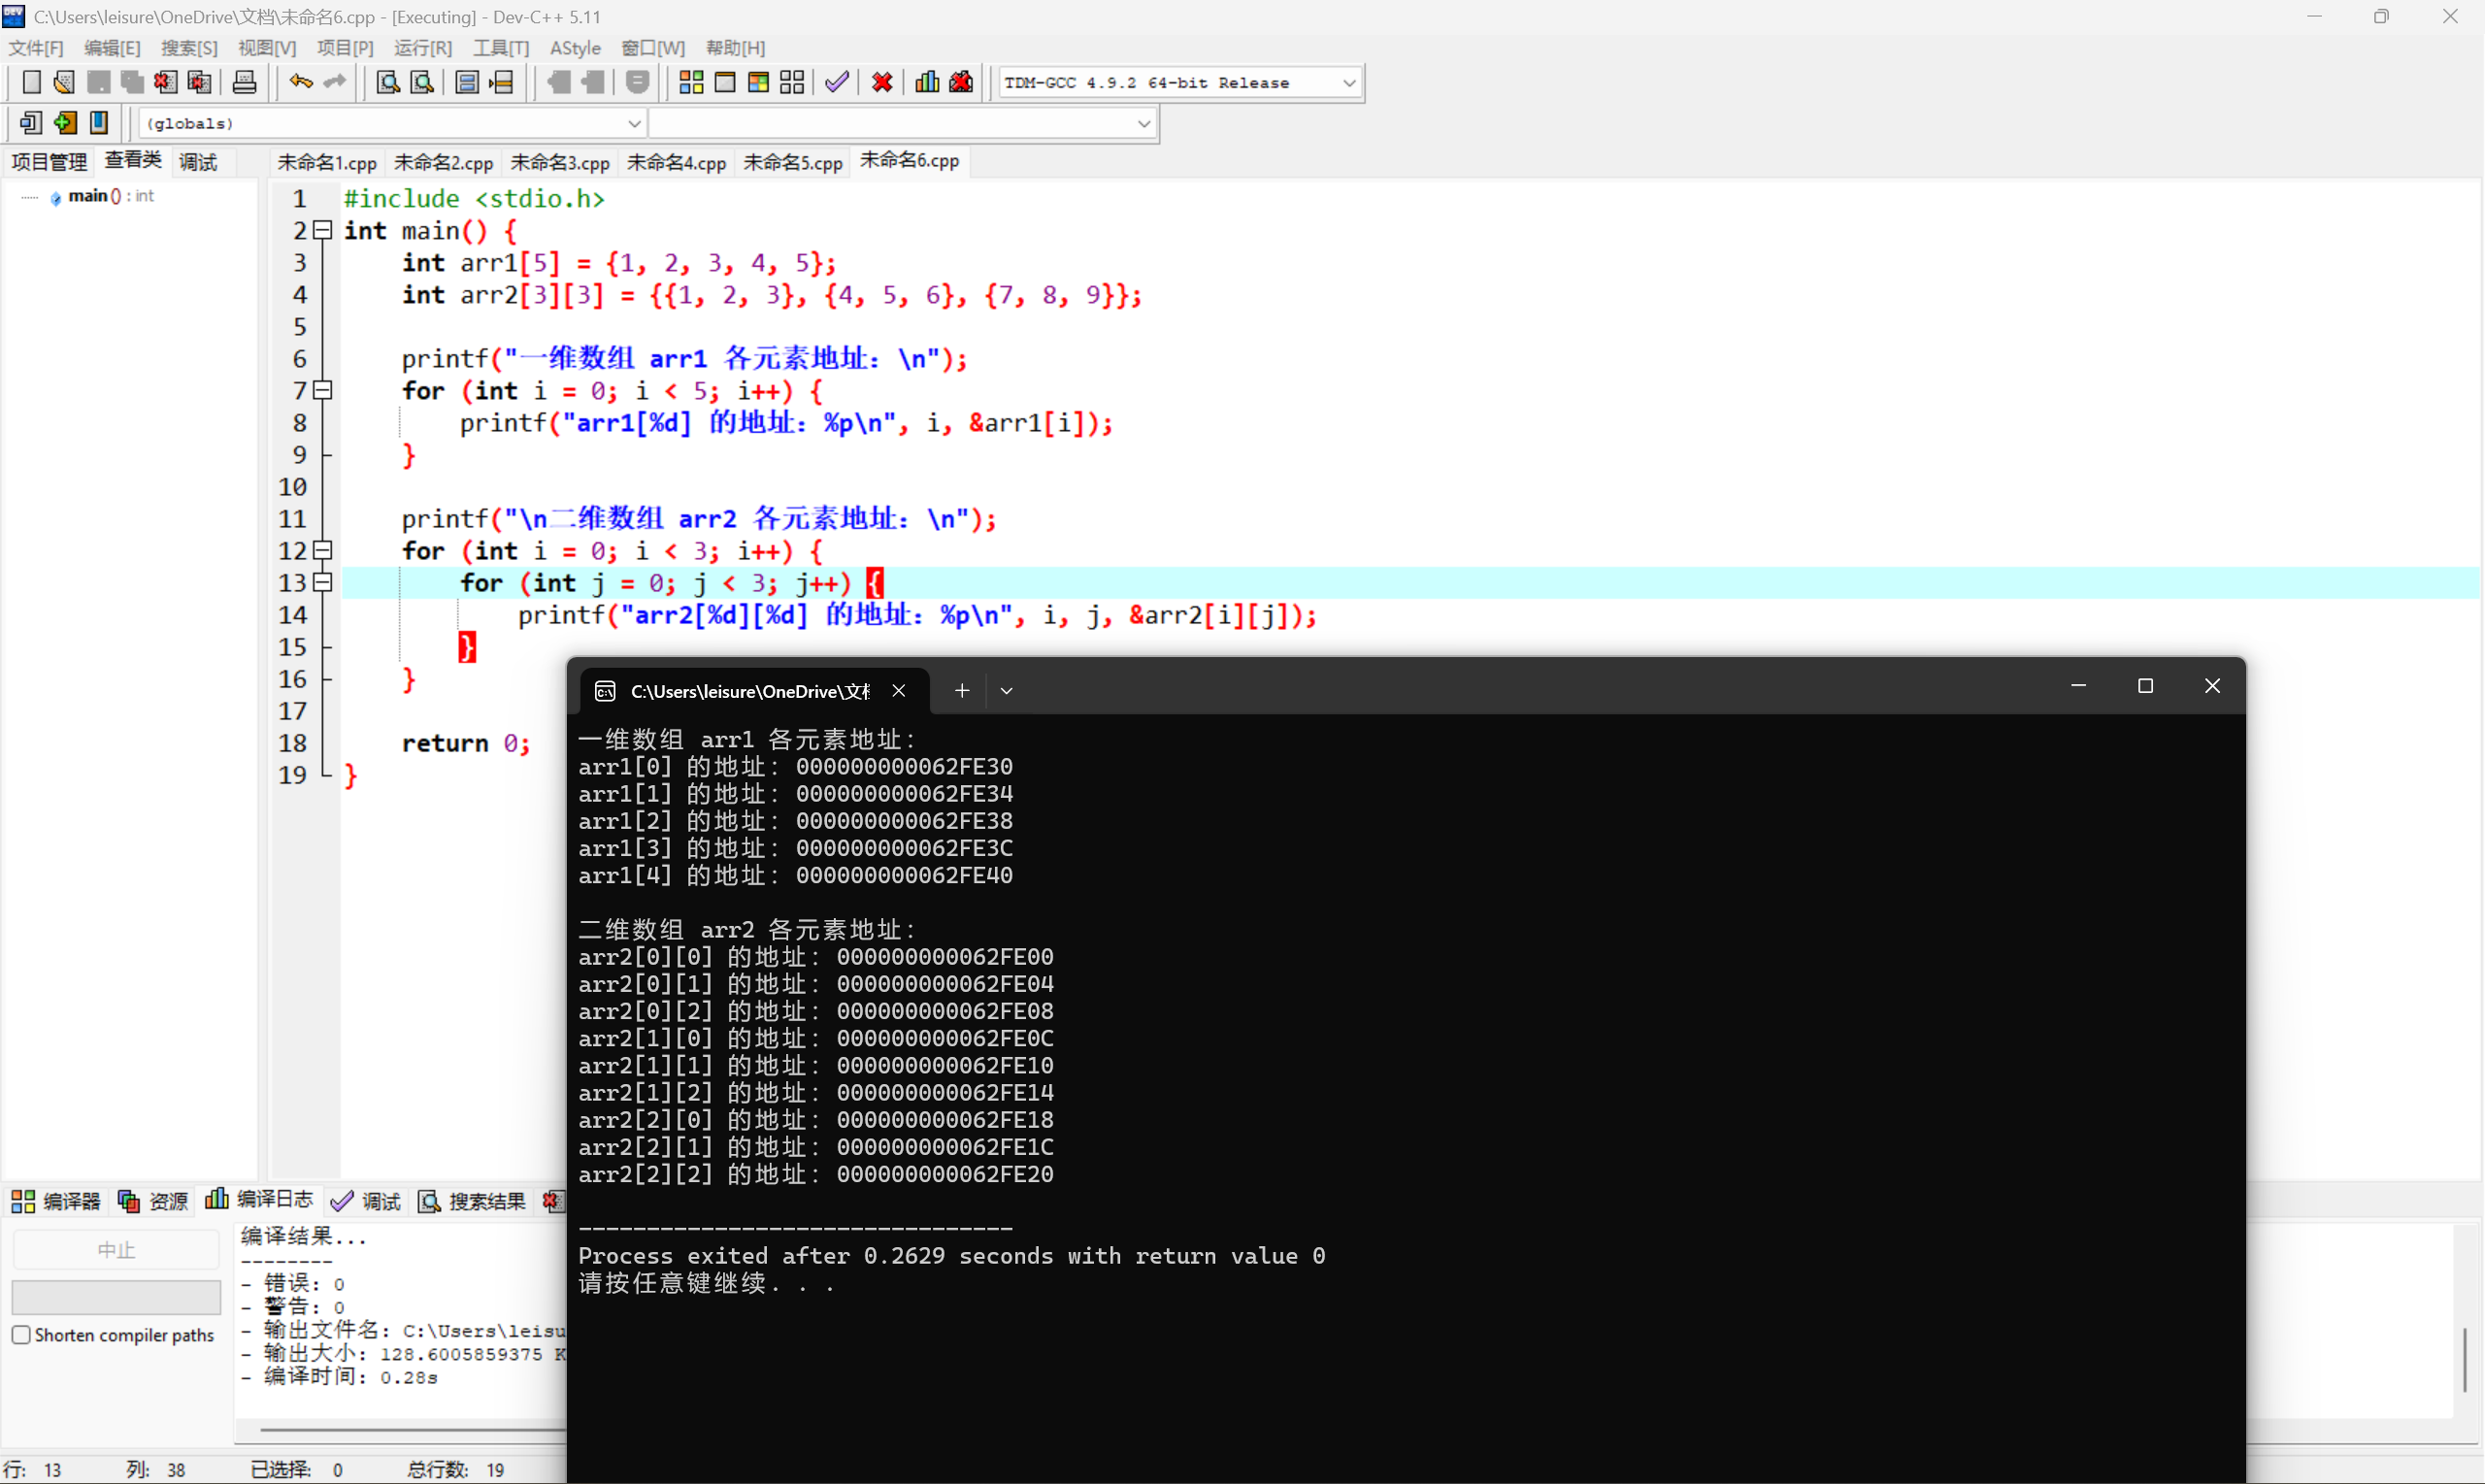Open Find with the magnifier icon
This screenshot has width=2485, height=1484.
(387, 82)
